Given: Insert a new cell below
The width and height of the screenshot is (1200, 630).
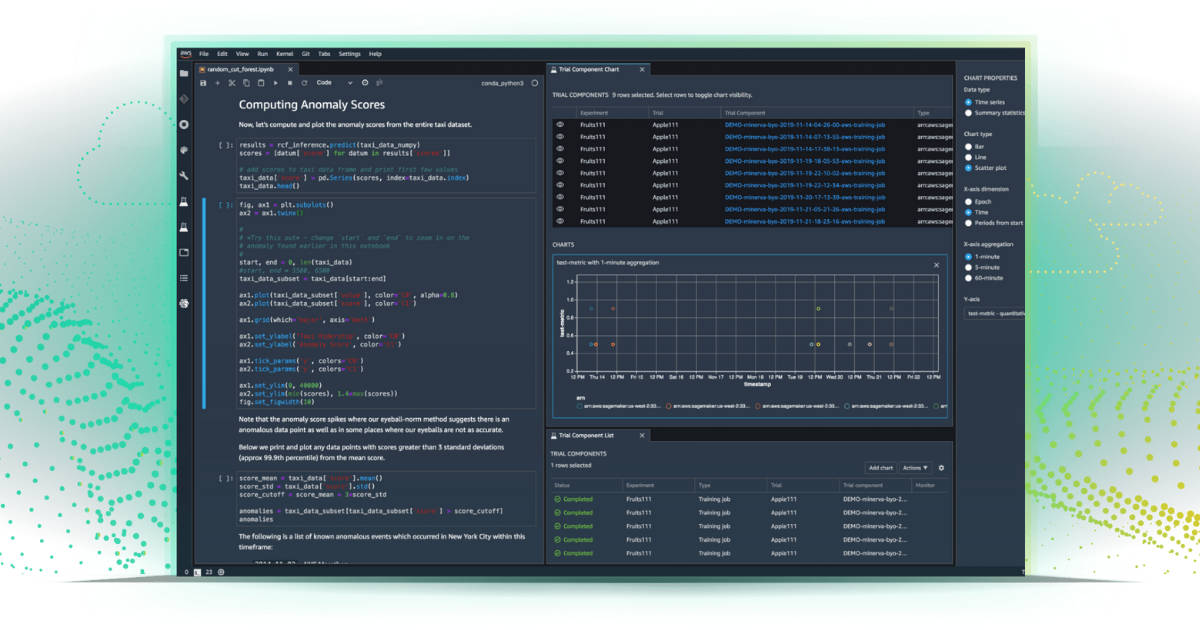Looking at the screenshot, I should (218, 83).
